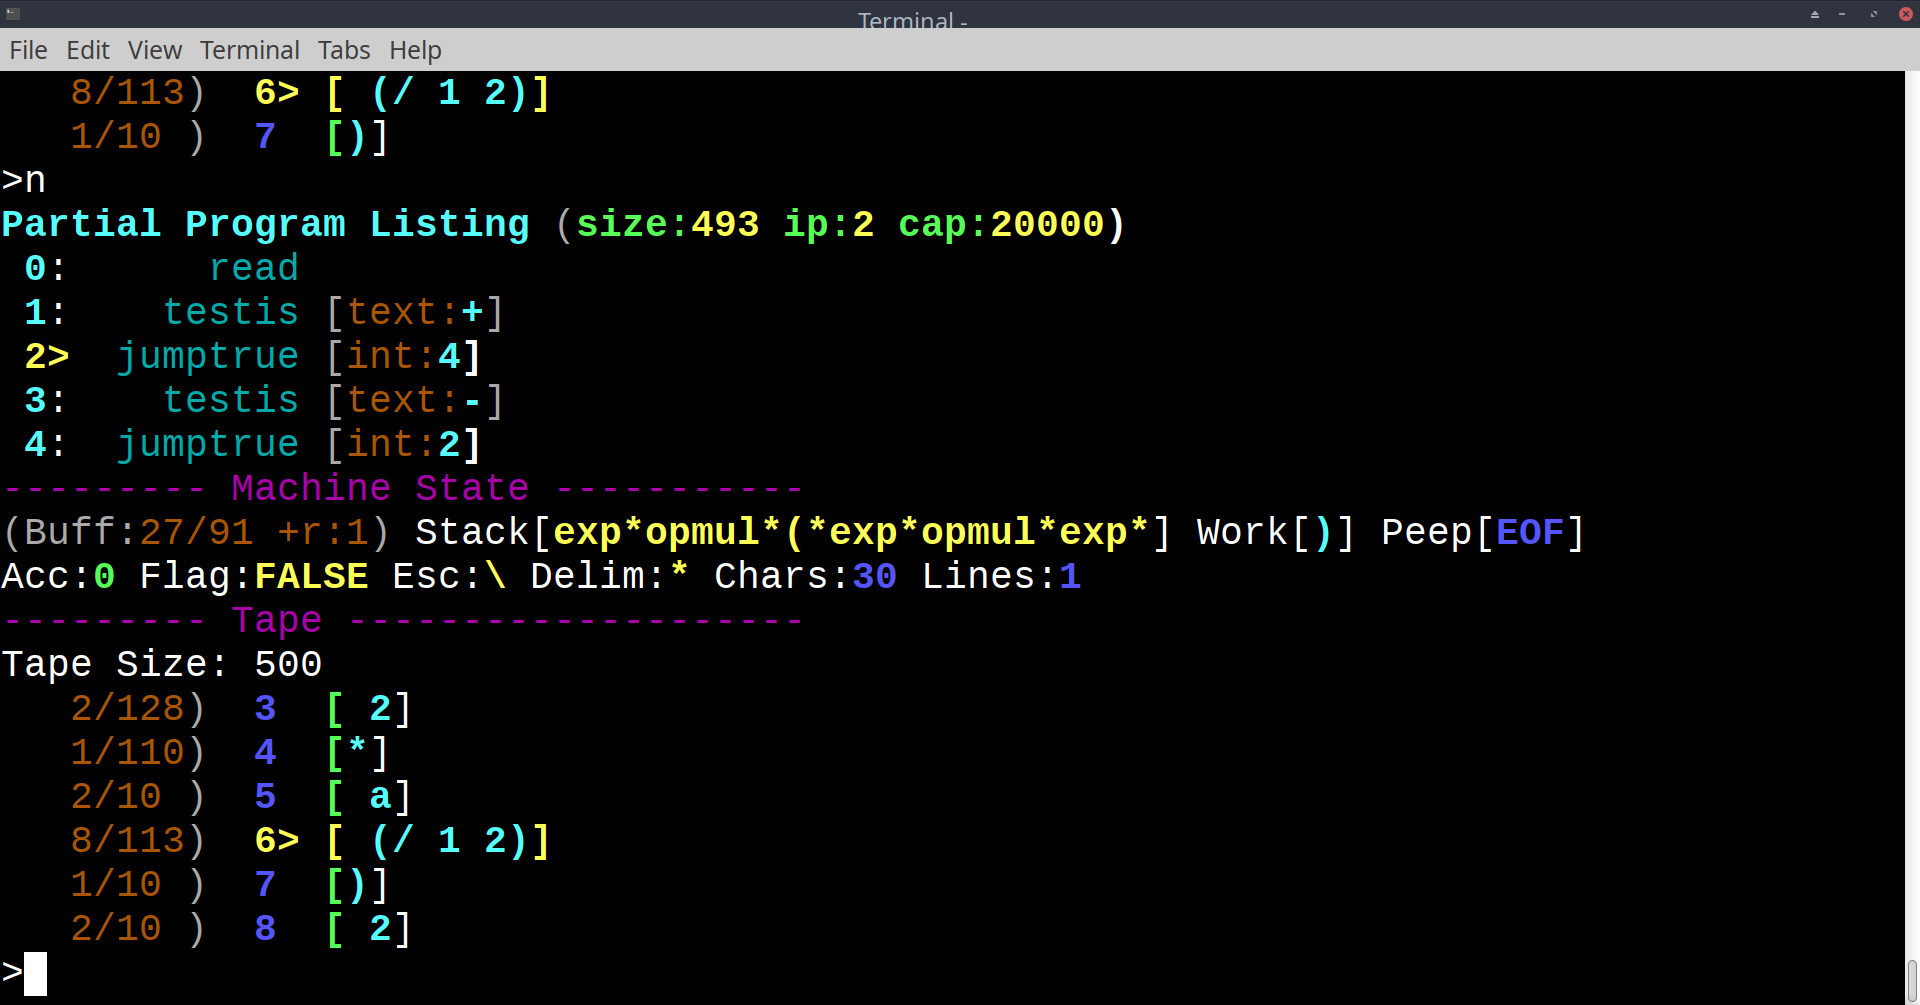Click 'Tape Size: 500' text
This screenshot has width=1920, height=1005.
point(162,664)
